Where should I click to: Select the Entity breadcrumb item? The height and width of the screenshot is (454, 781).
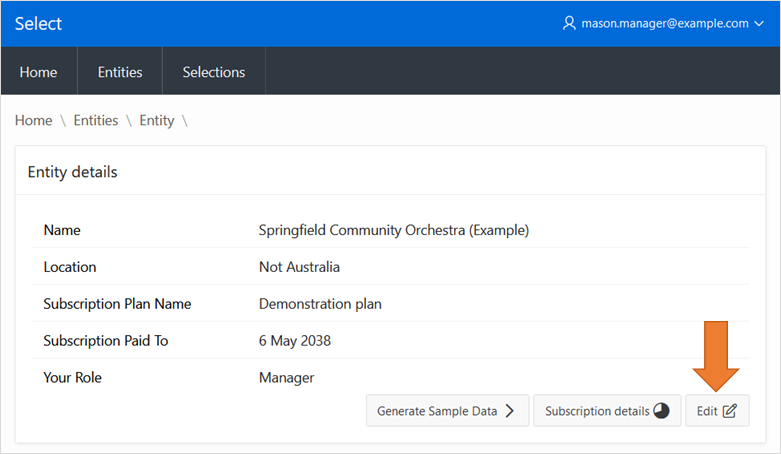point(157,120)
